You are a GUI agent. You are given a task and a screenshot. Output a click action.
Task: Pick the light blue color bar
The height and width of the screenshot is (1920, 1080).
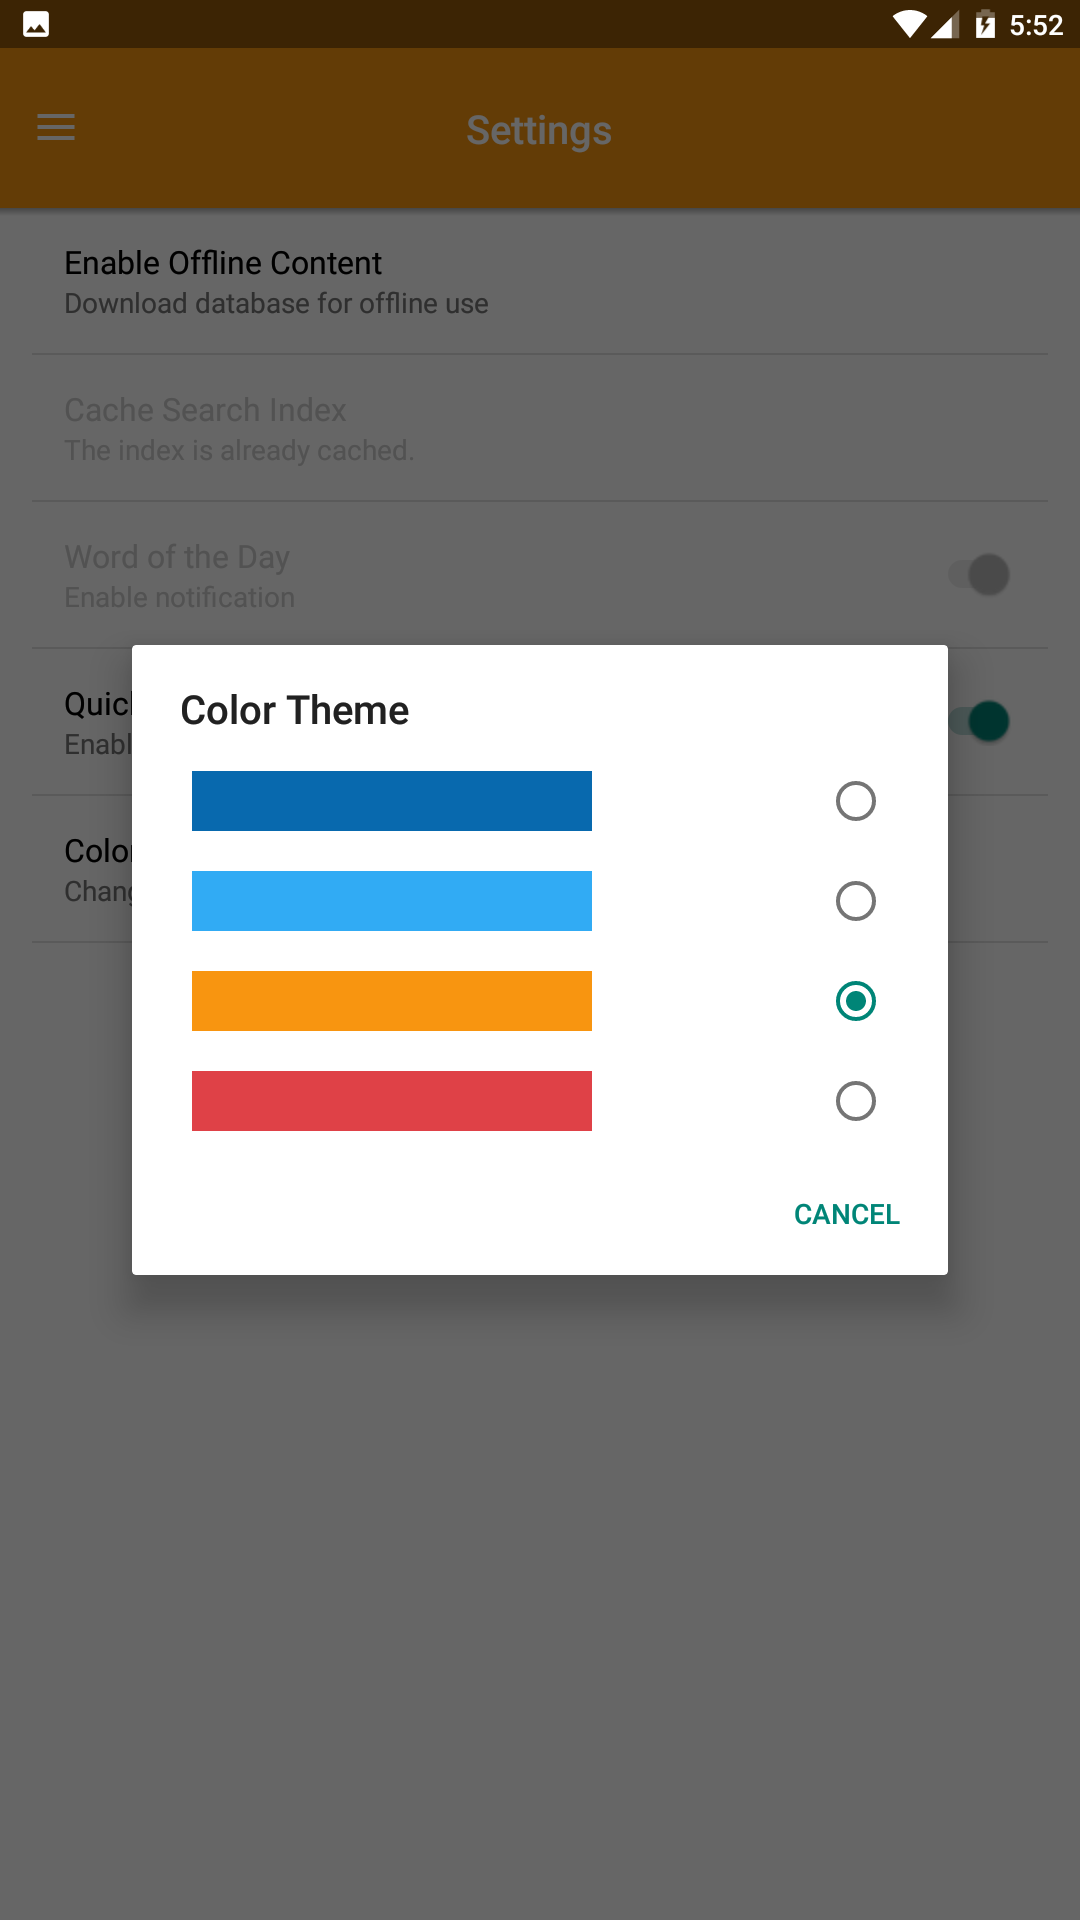(392, 901)
